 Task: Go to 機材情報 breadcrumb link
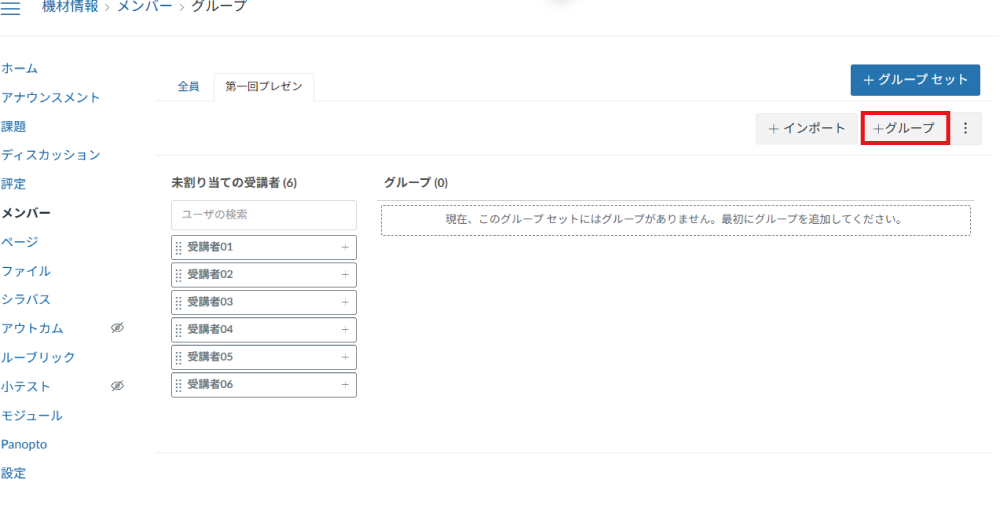(x=72, y=7)
